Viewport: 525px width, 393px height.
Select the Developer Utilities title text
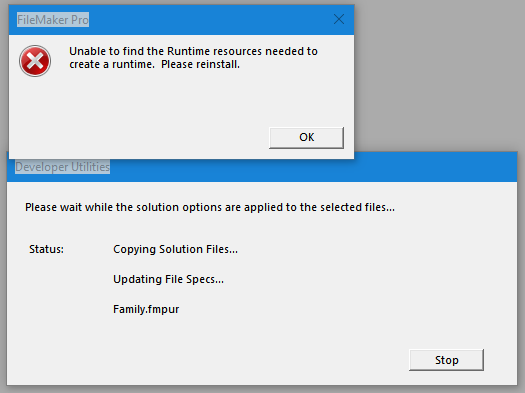click(63, 167)
